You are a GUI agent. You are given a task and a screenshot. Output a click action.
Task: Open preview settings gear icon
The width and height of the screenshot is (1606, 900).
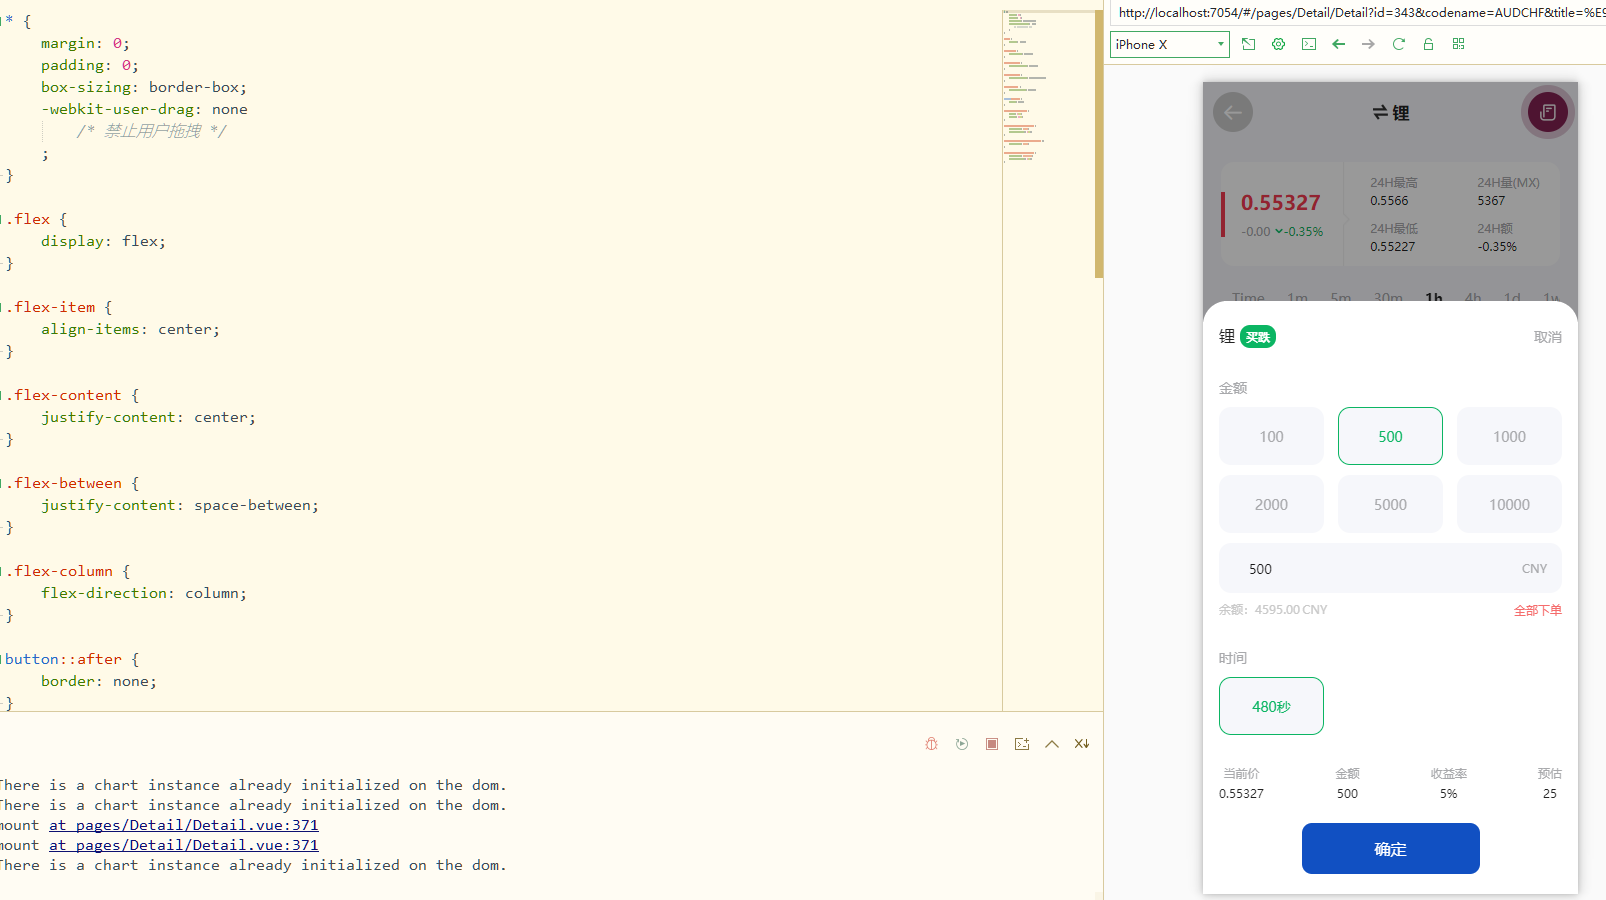[1278, 44]
